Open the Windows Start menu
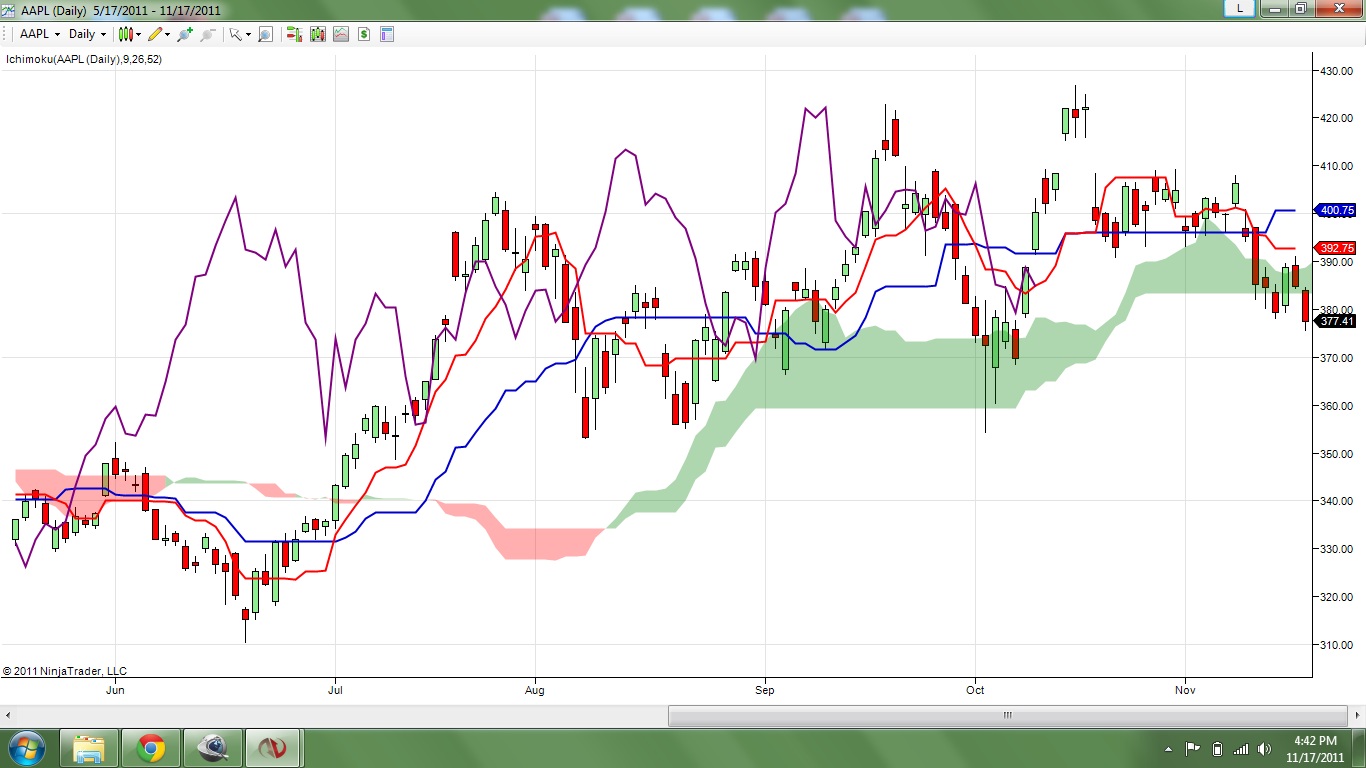The height and width of the screenshot is (768, 1366). pyautogui.click(x=25, y=748)
